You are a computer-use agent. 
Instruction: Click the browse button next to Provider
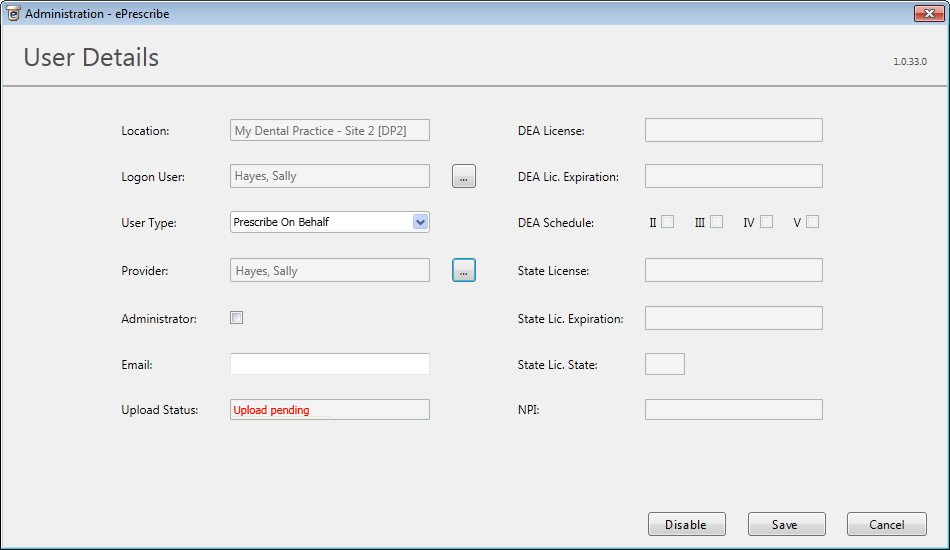pyautogui.click(x=463, y=271)
